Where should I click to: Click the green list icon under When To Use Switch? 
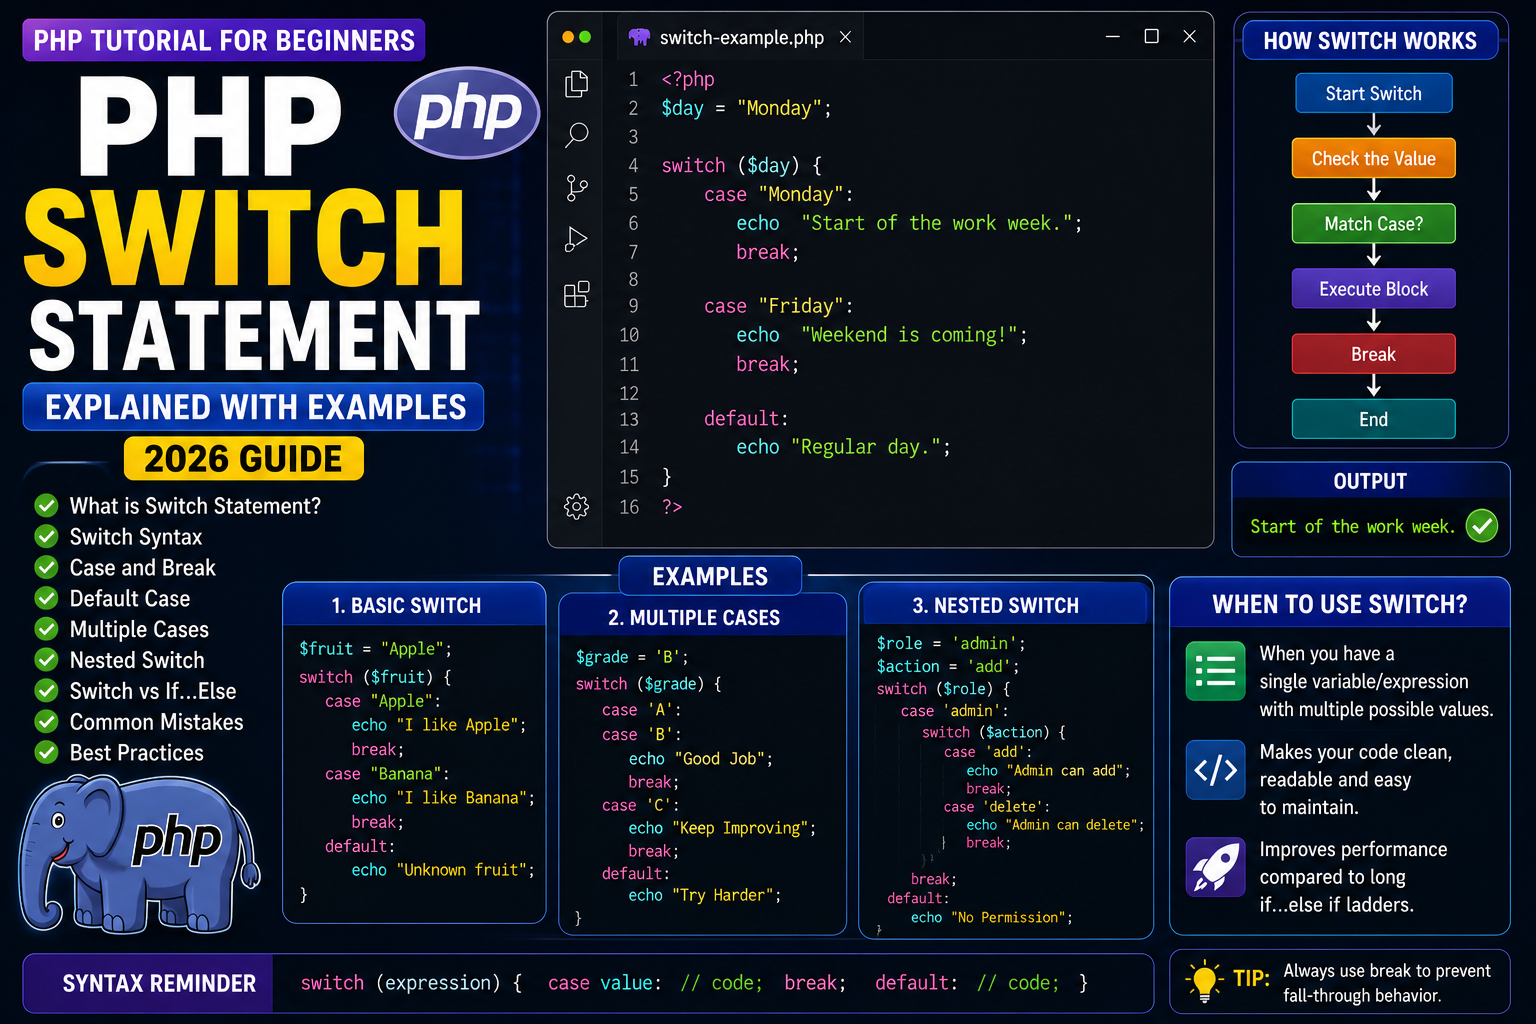point(1215,671)
